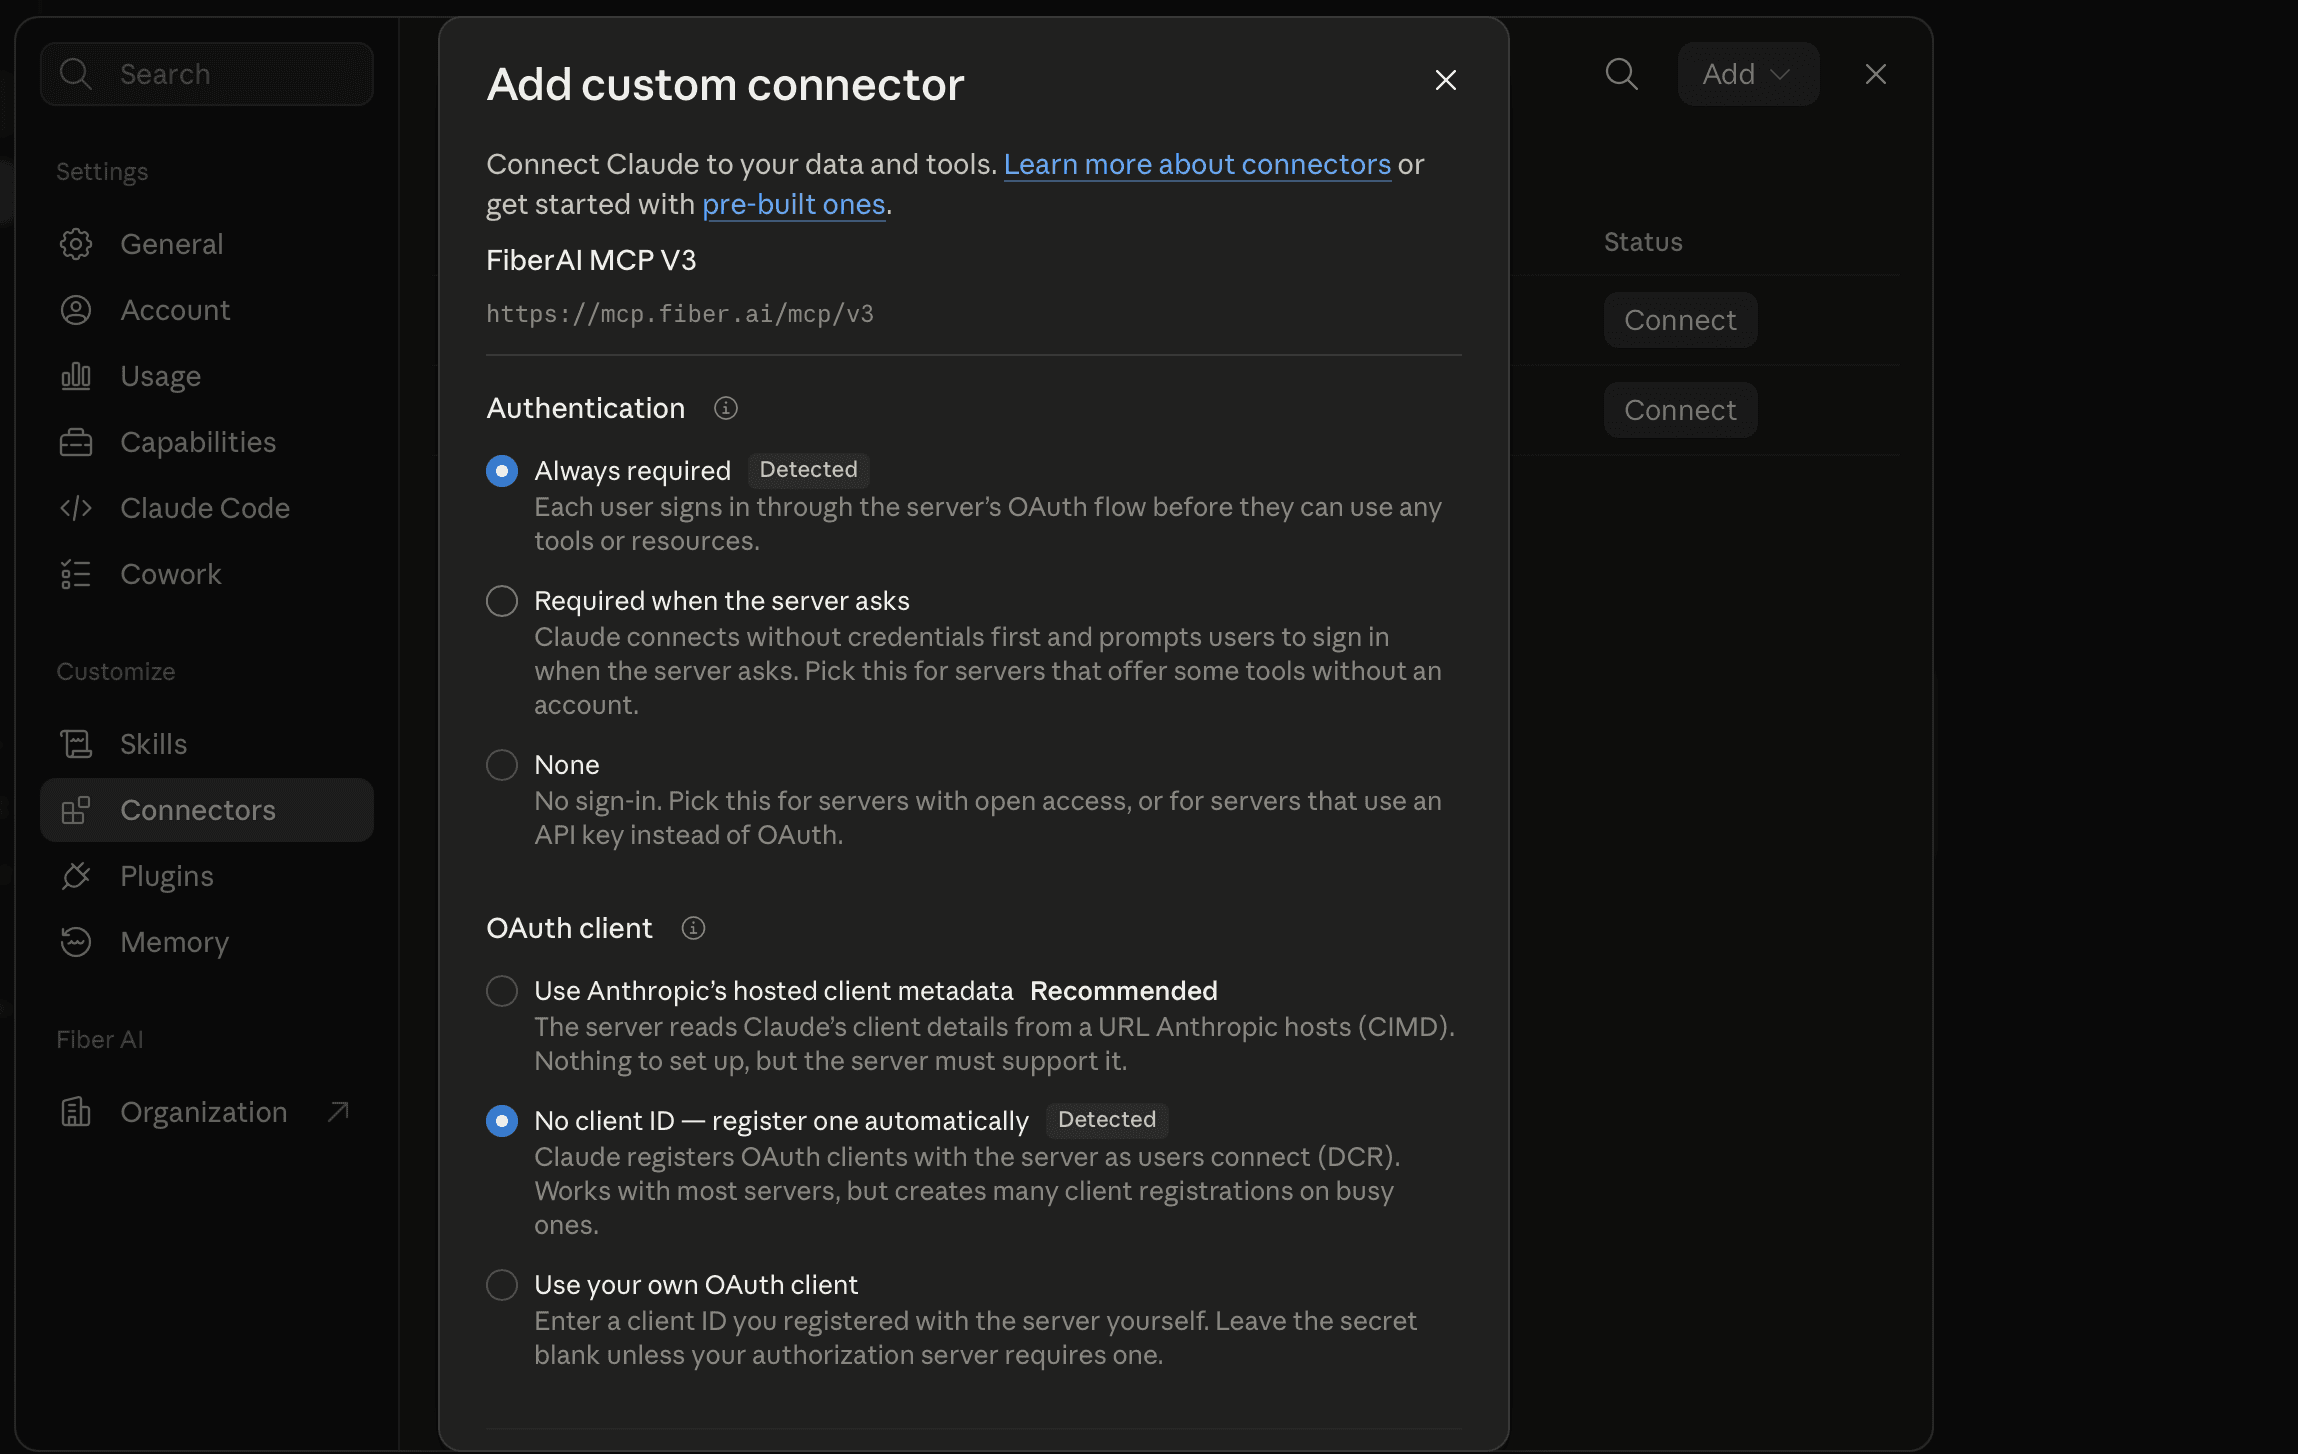Click the Memory history icon
2298x1454 pixels.
click(76, 942)
